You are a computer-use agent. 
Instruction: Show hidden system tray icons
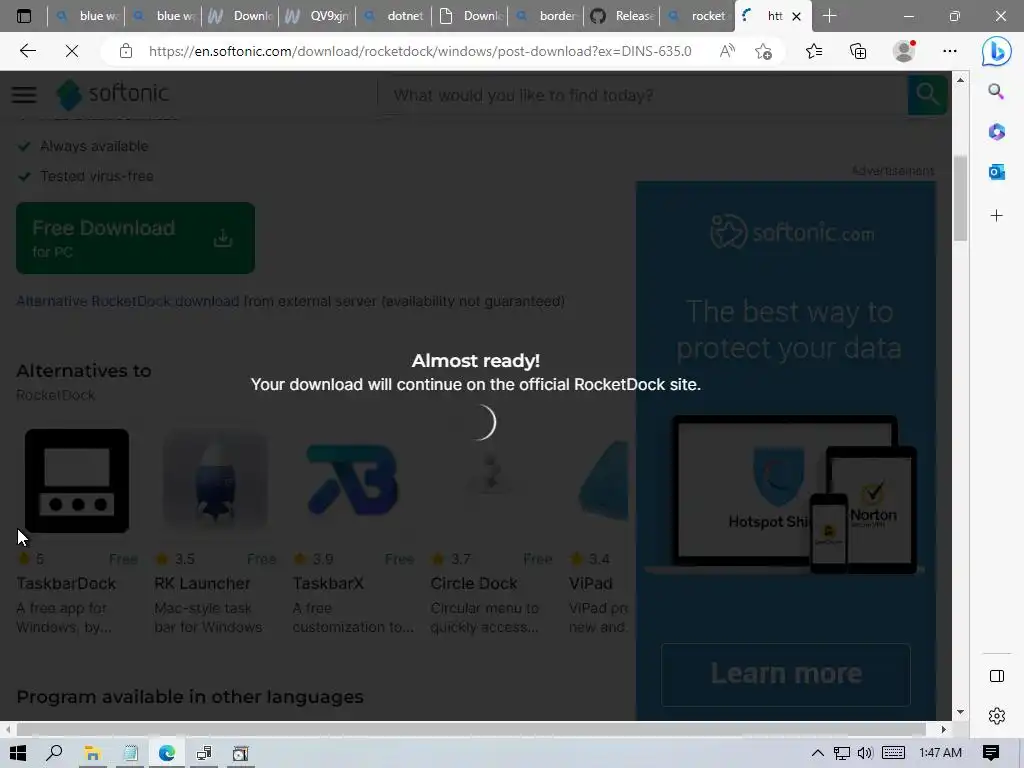click(817, 753)
